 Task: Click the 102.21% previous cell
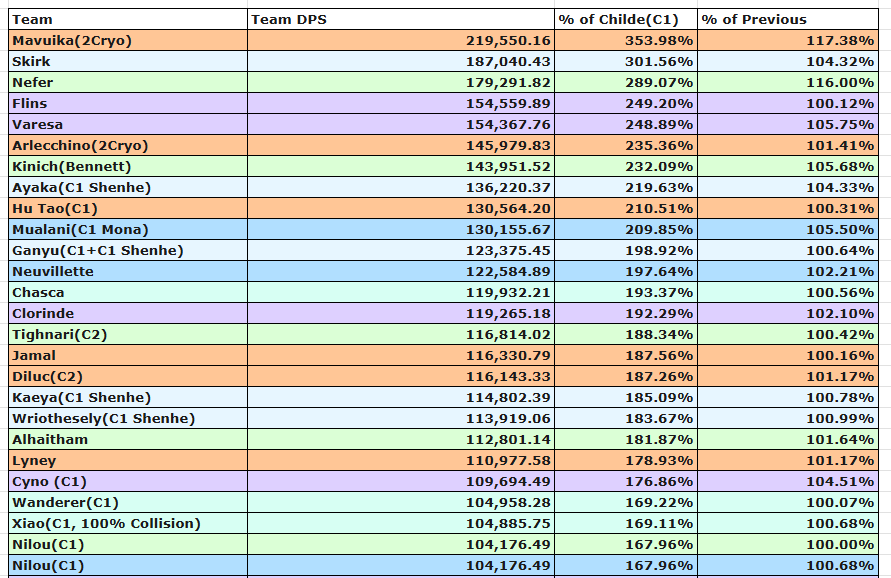point(788,272)
